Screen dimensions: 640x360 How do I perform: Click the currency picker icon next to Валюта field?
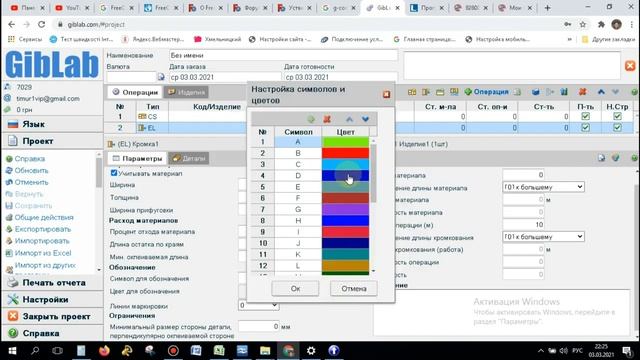click(161, 77)
